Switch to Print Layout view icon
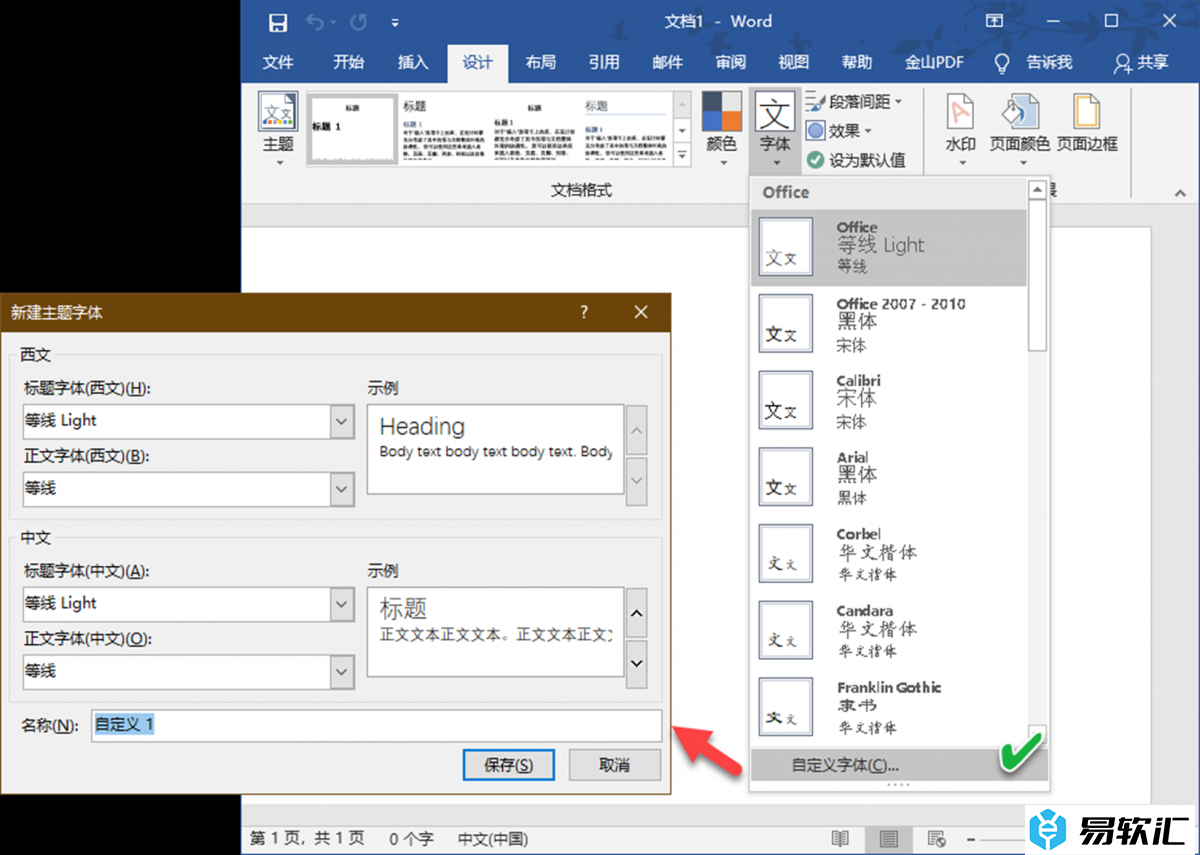This screenshot has height=855, width=1200. click(x=888, y=838)
